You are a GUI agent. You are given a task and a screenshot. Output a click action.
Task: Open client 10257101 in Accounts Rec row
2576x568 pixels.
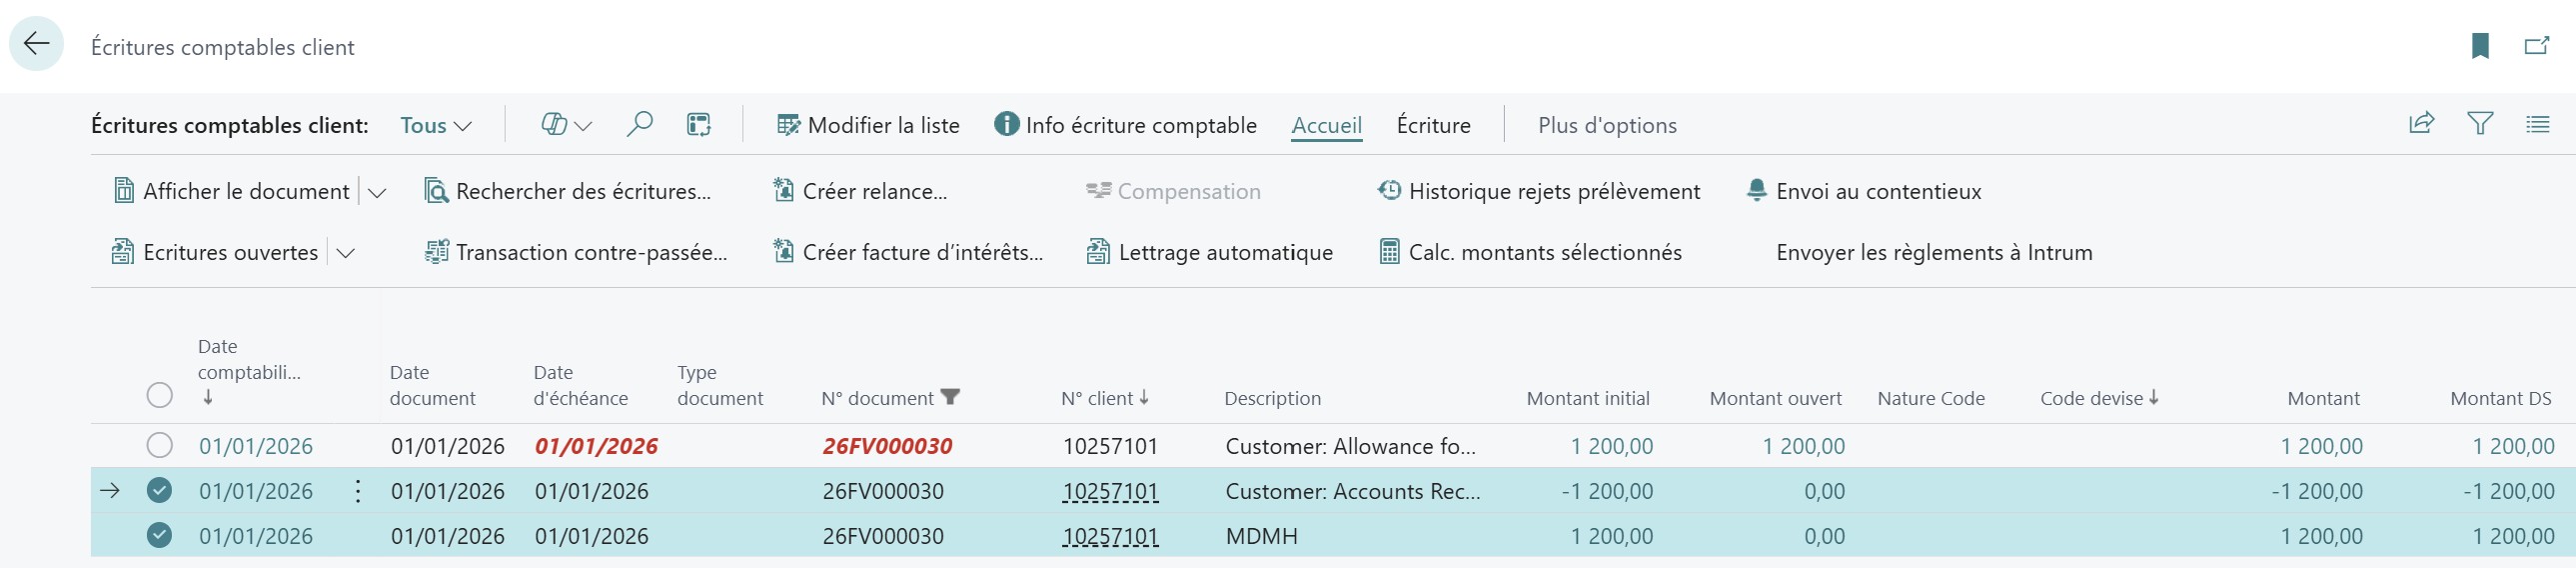(x=1110, y=491)
